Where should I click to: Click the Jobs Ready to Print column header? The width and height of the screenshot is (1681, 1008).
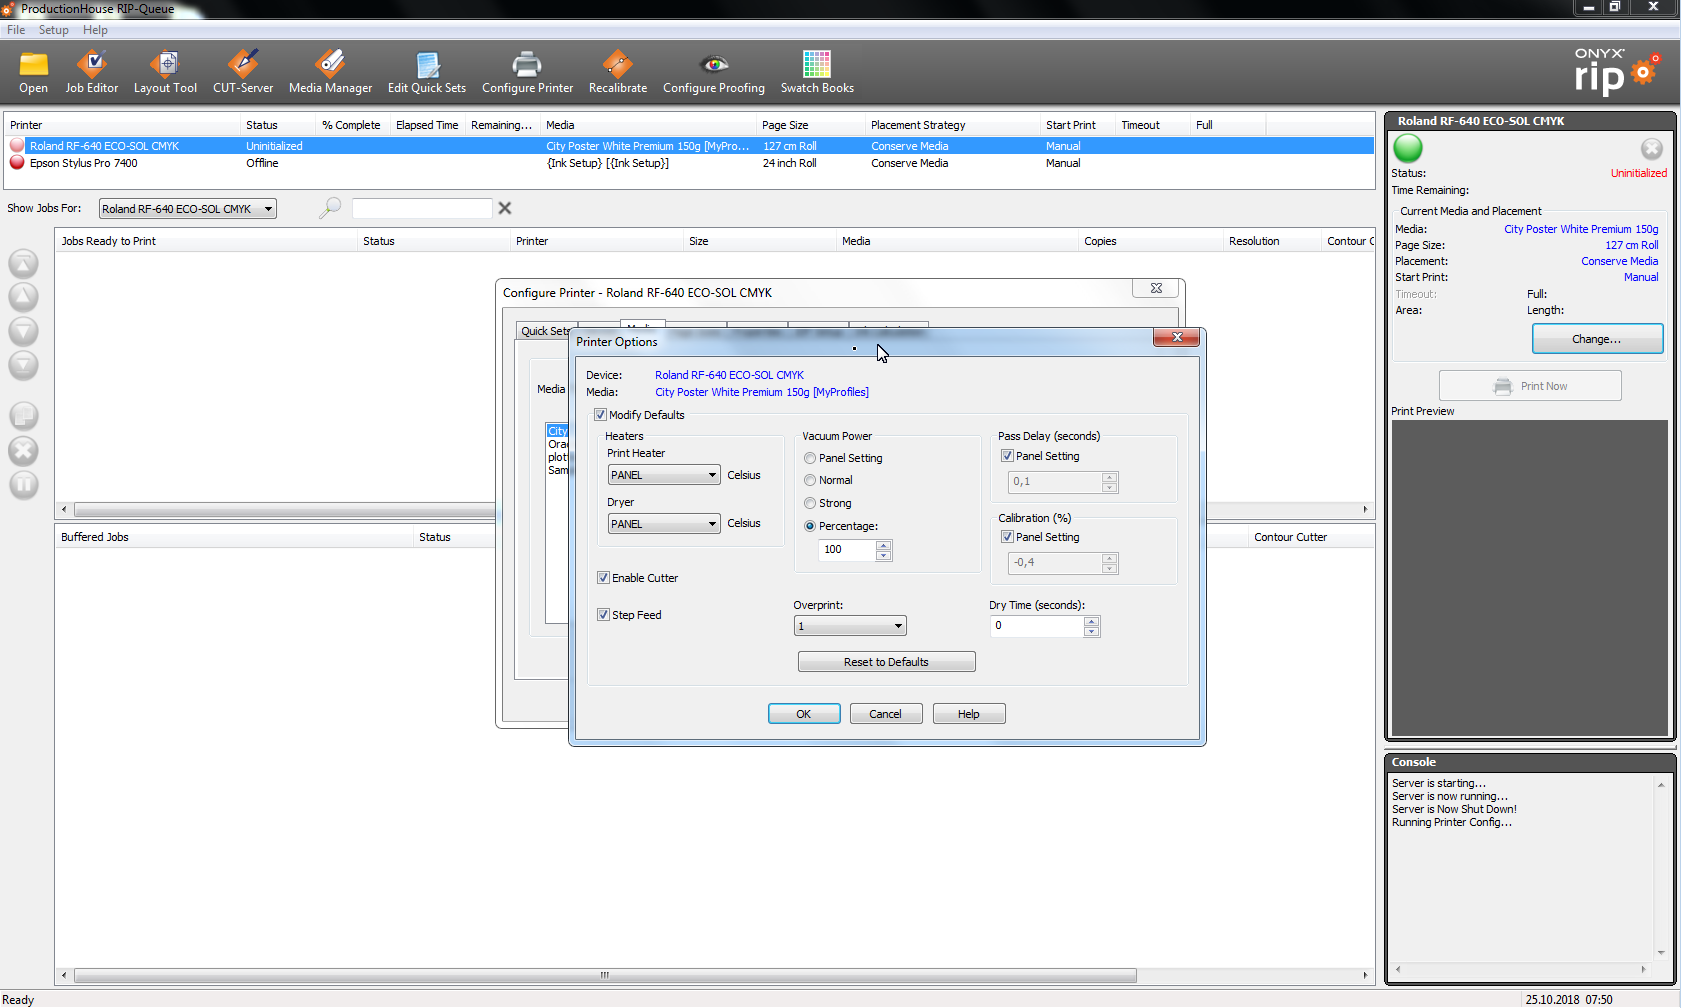click(x=207, y=241)
